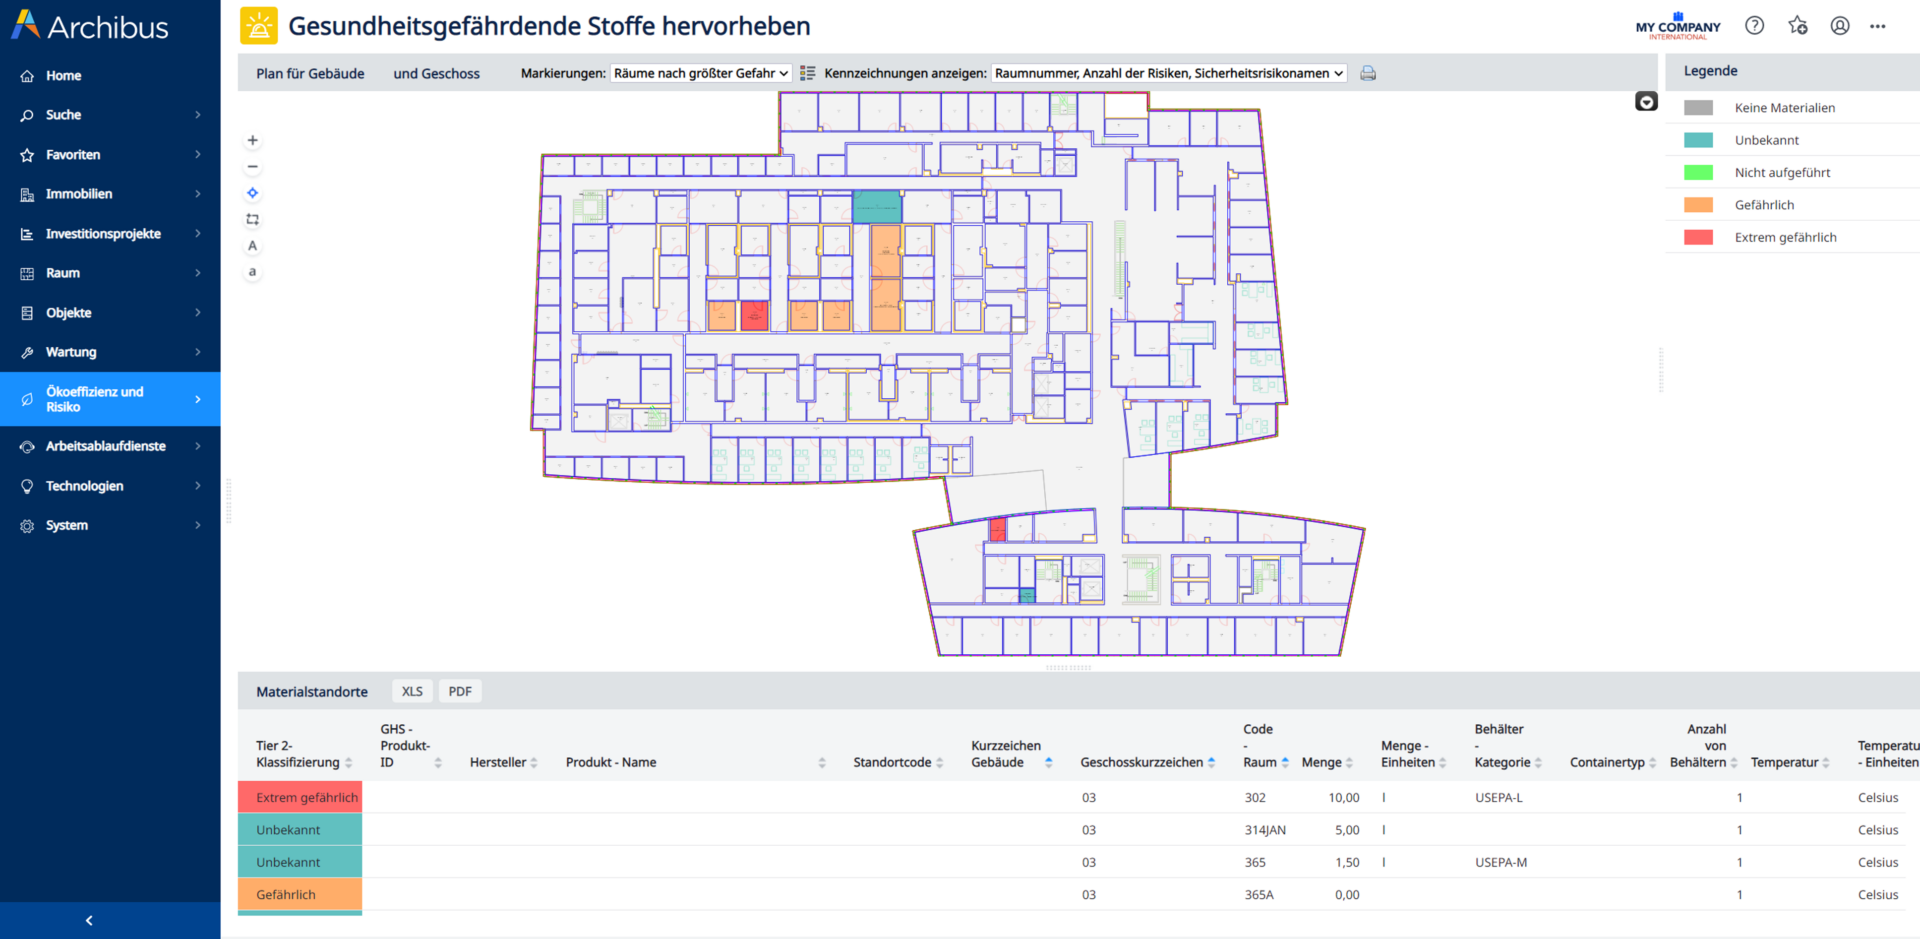Collapse the left navigation sidebar

point(89,920)
